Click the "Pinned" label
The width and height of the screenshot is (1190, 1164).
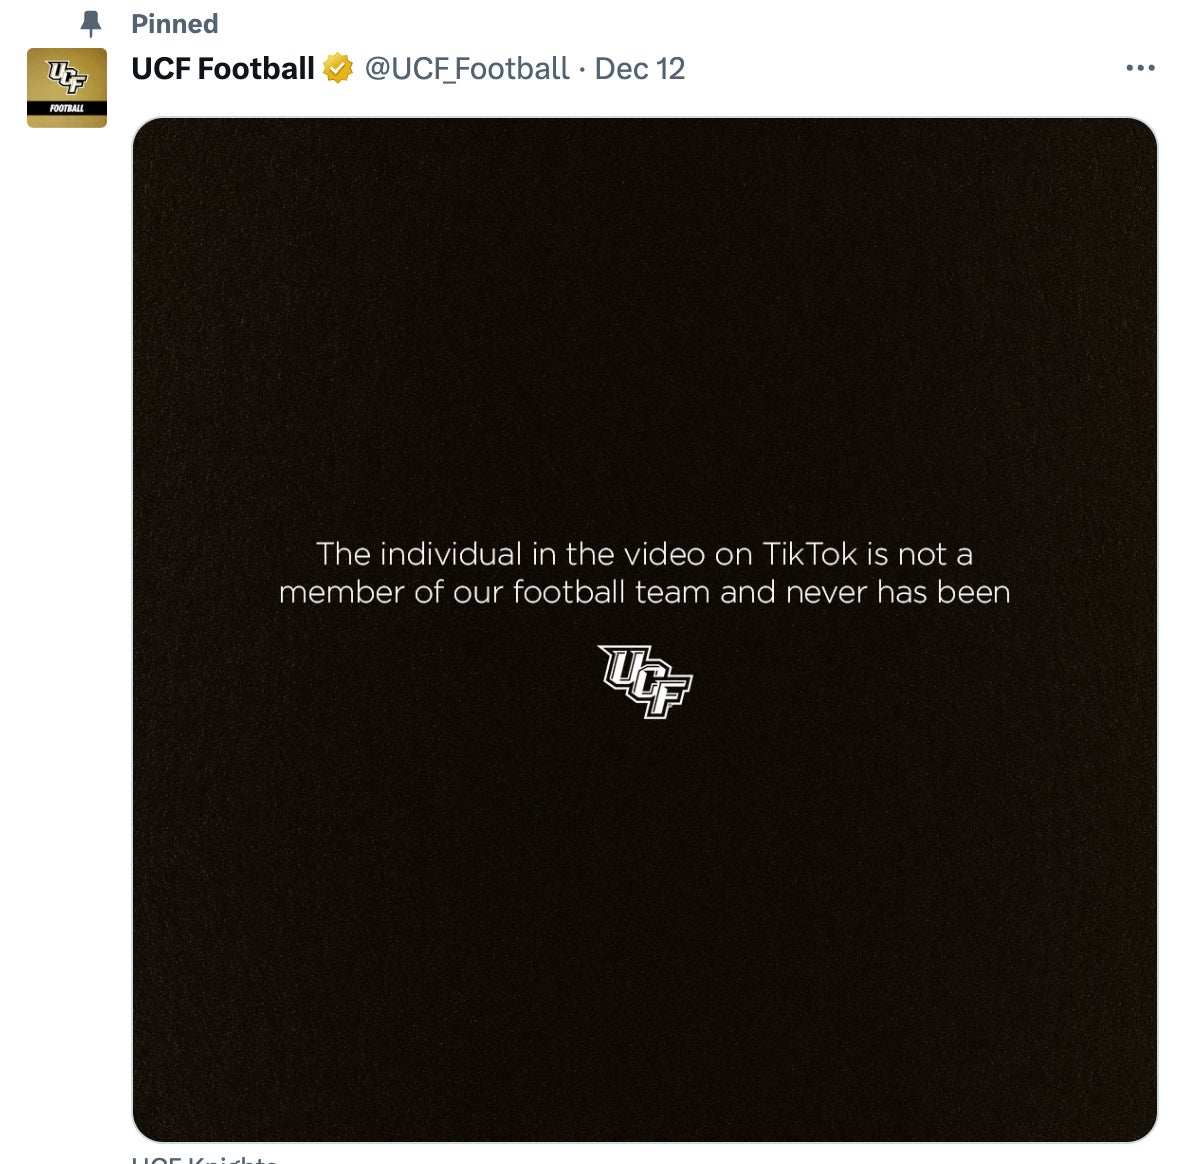174,24
